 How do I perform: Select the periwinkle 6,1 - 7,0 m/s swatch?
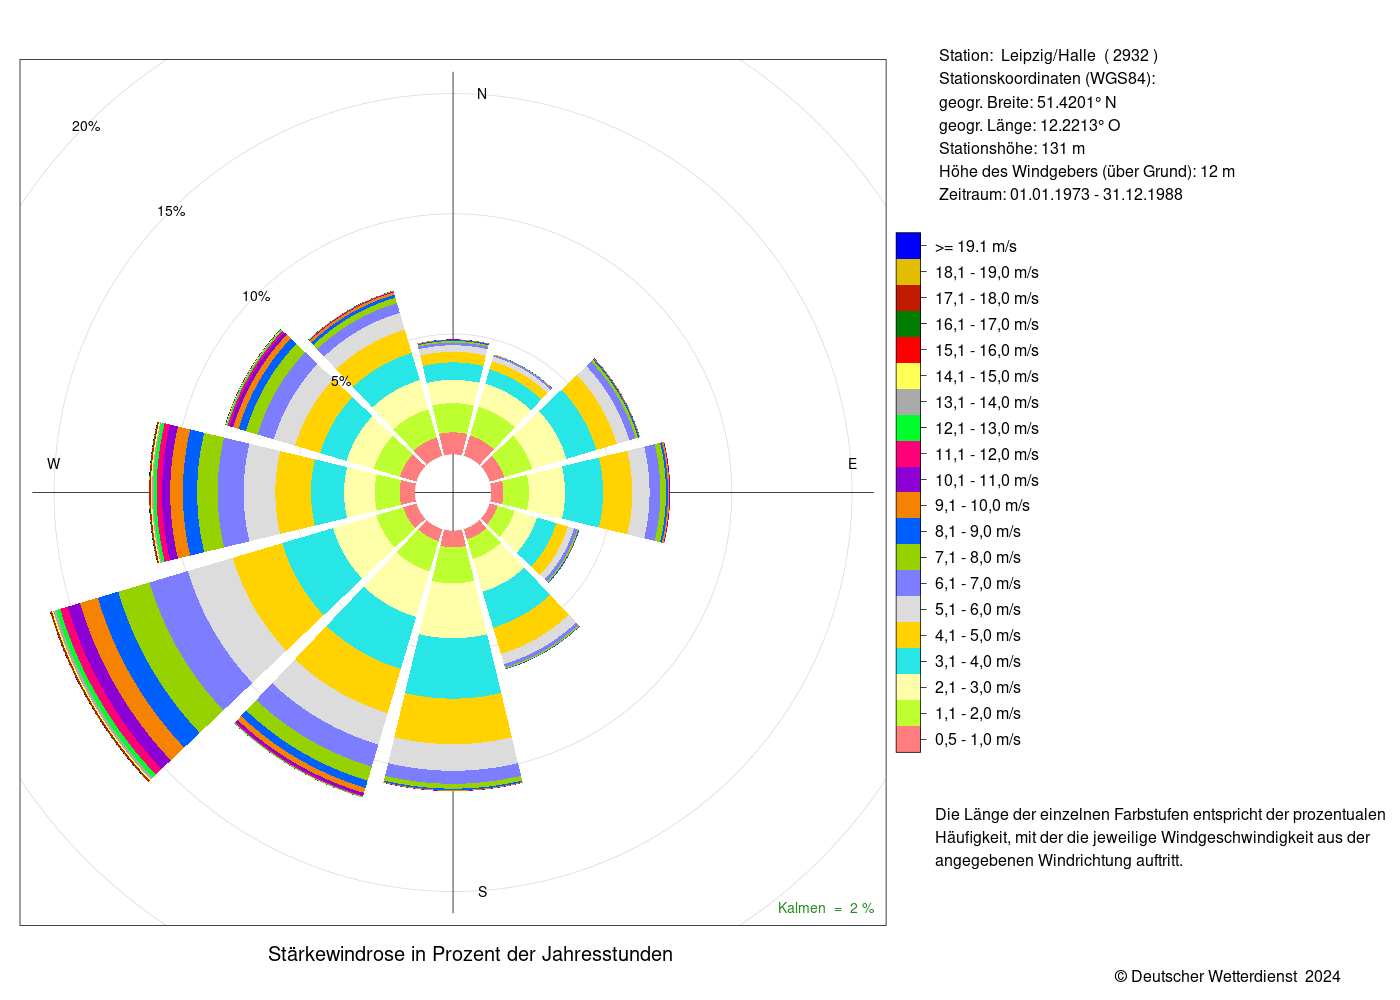pyautogui.click(x=908, y=583)
